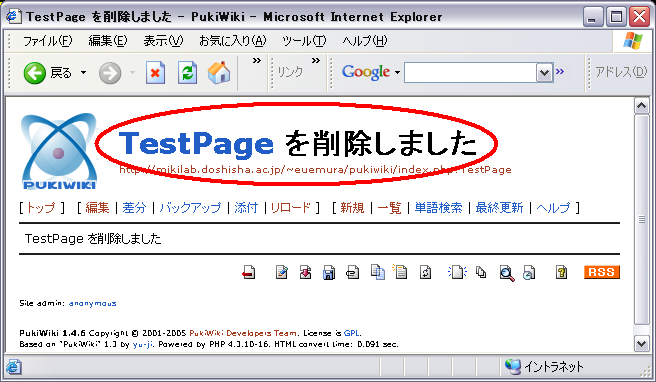656x382 pixels.
Task: Click the orange RSS badge
Action: pyautogui.click(x=602, y=272)
